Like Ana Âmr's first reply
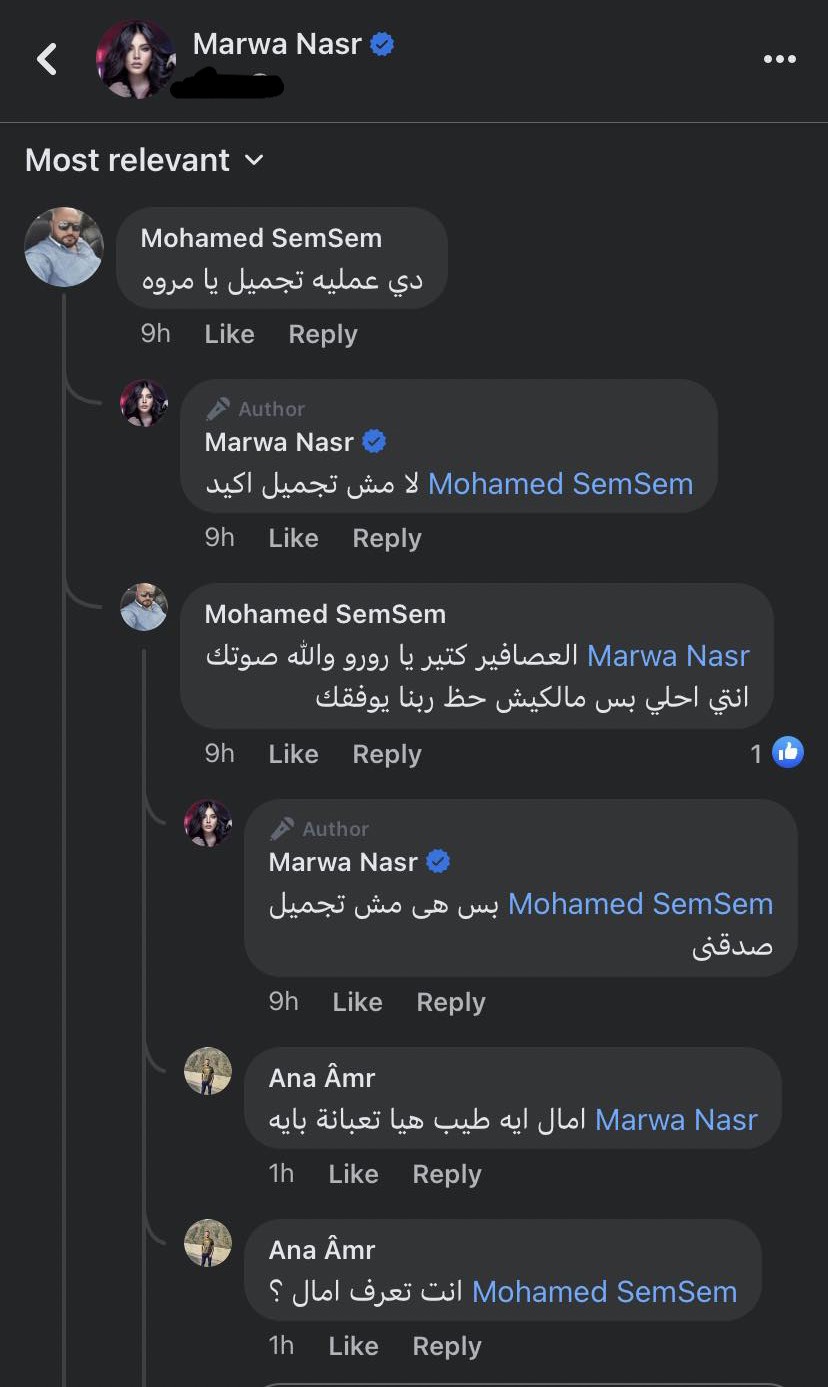 pos(353,1174)
